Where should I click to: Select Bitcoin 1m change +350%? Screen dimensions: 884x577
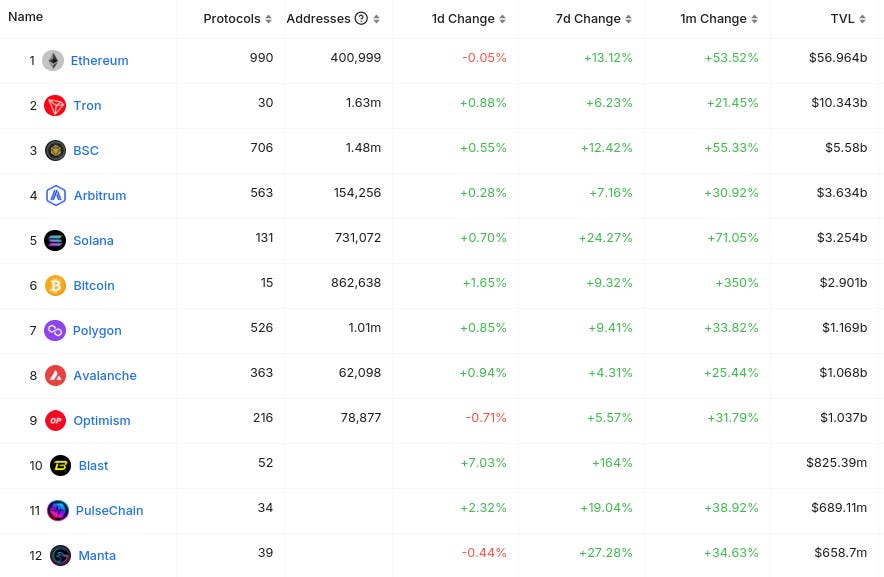pos(737,283)
